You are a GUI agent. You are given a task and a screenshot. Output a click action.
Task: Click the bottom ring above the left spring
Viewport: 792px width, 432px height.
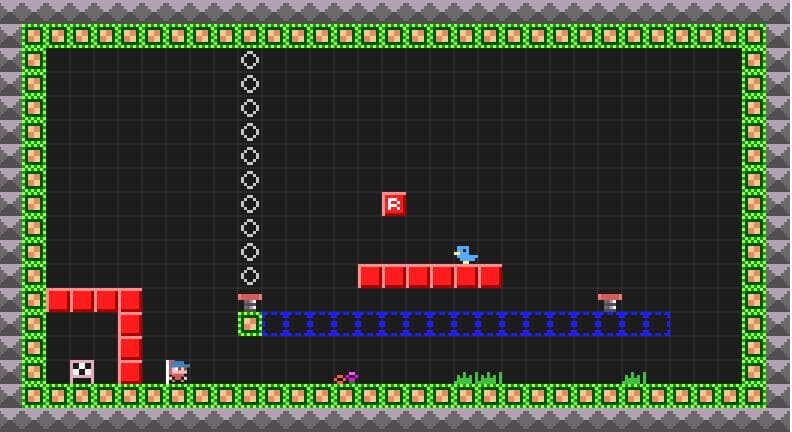coord(250,276)
